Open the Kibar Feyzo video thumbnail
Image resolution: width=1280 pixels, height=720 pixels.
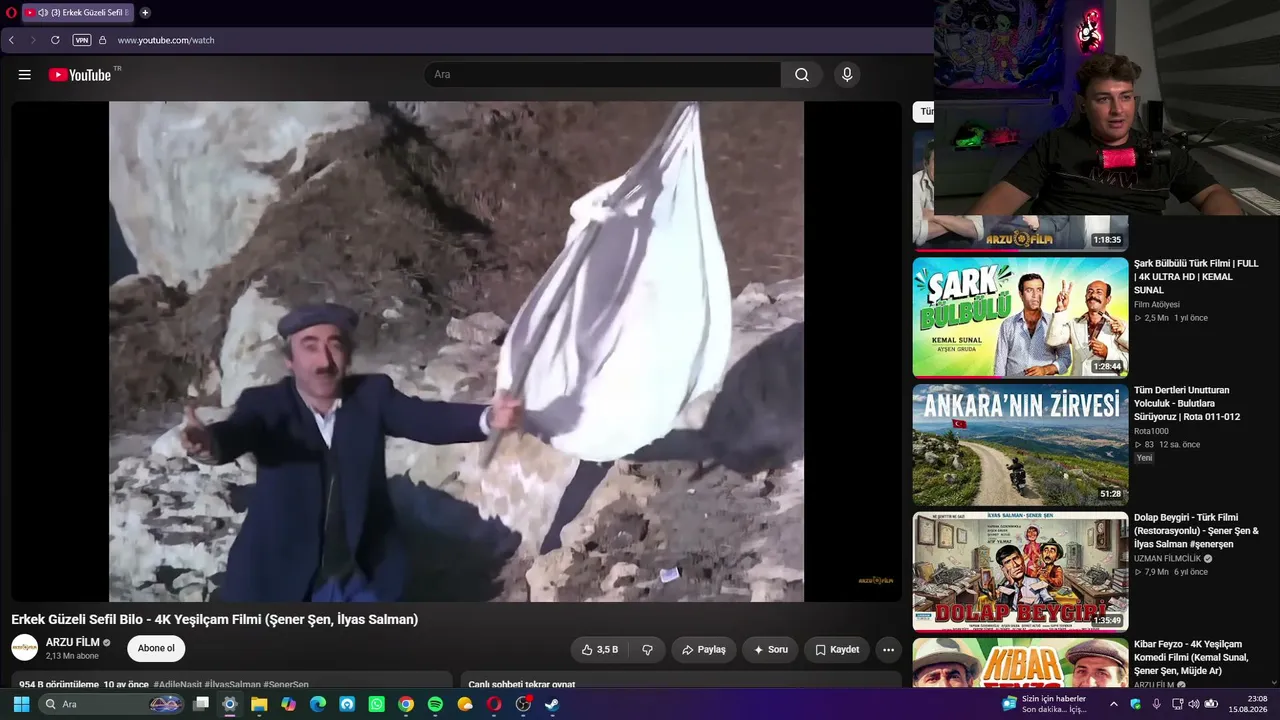(x=1020, y=663)
